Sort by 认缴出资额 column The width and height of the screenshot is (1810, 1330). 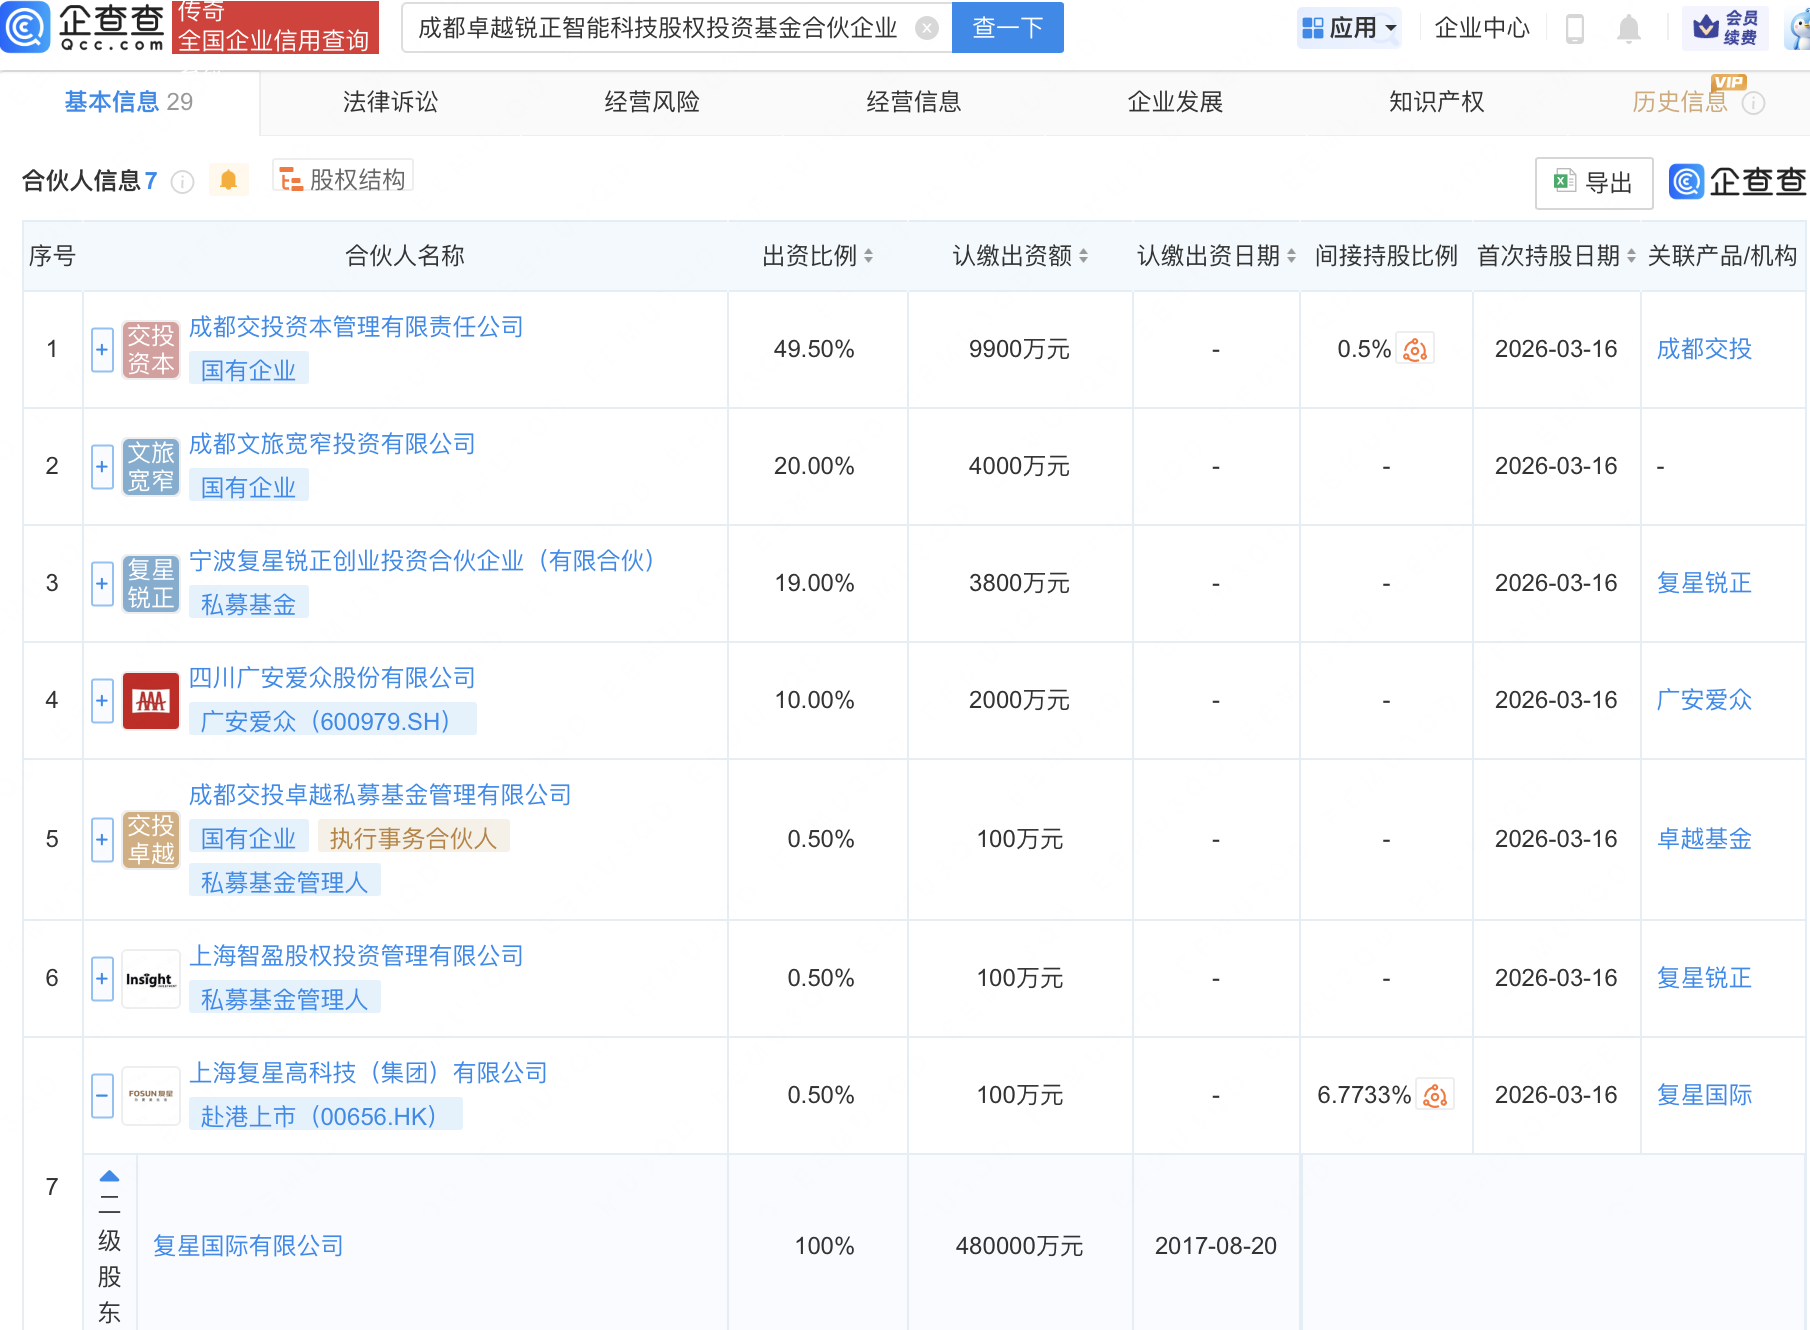tap(1083, 256)
